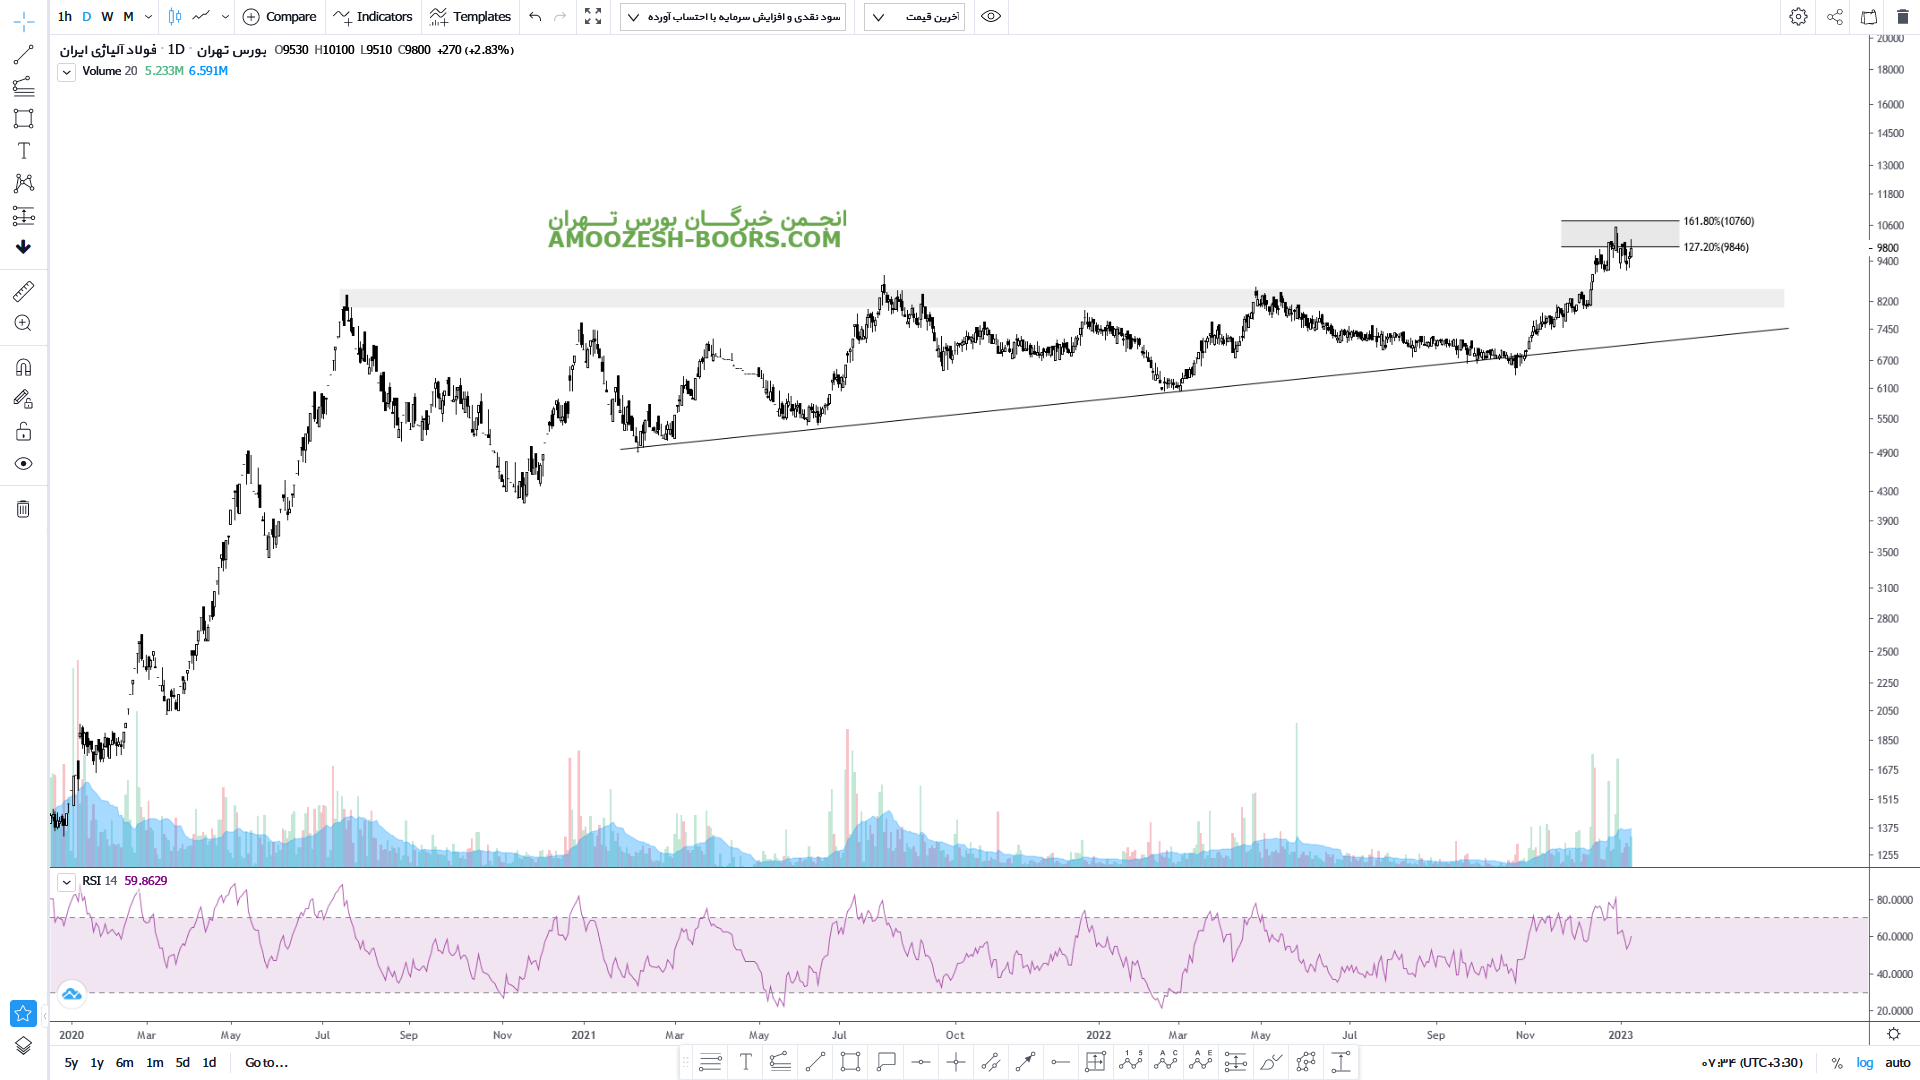The width and height of the screenshot is (1920, 1080).
Task: Click the share chart icon
Action: pyautogui.click(x=1834, y=16)
